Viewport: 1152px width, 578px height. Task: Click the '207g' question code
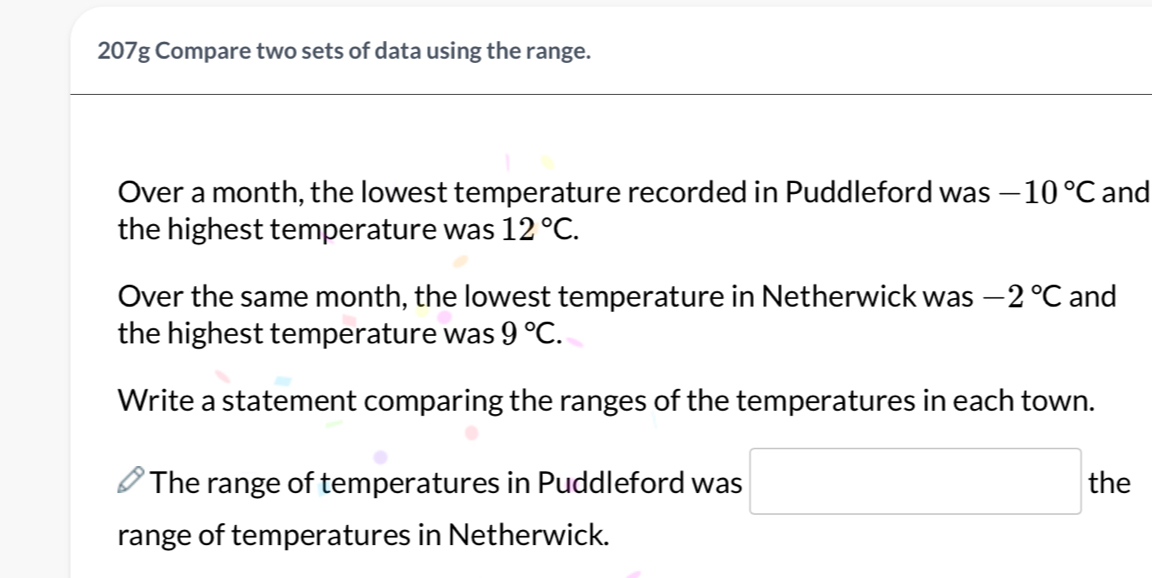pos(124,52)
